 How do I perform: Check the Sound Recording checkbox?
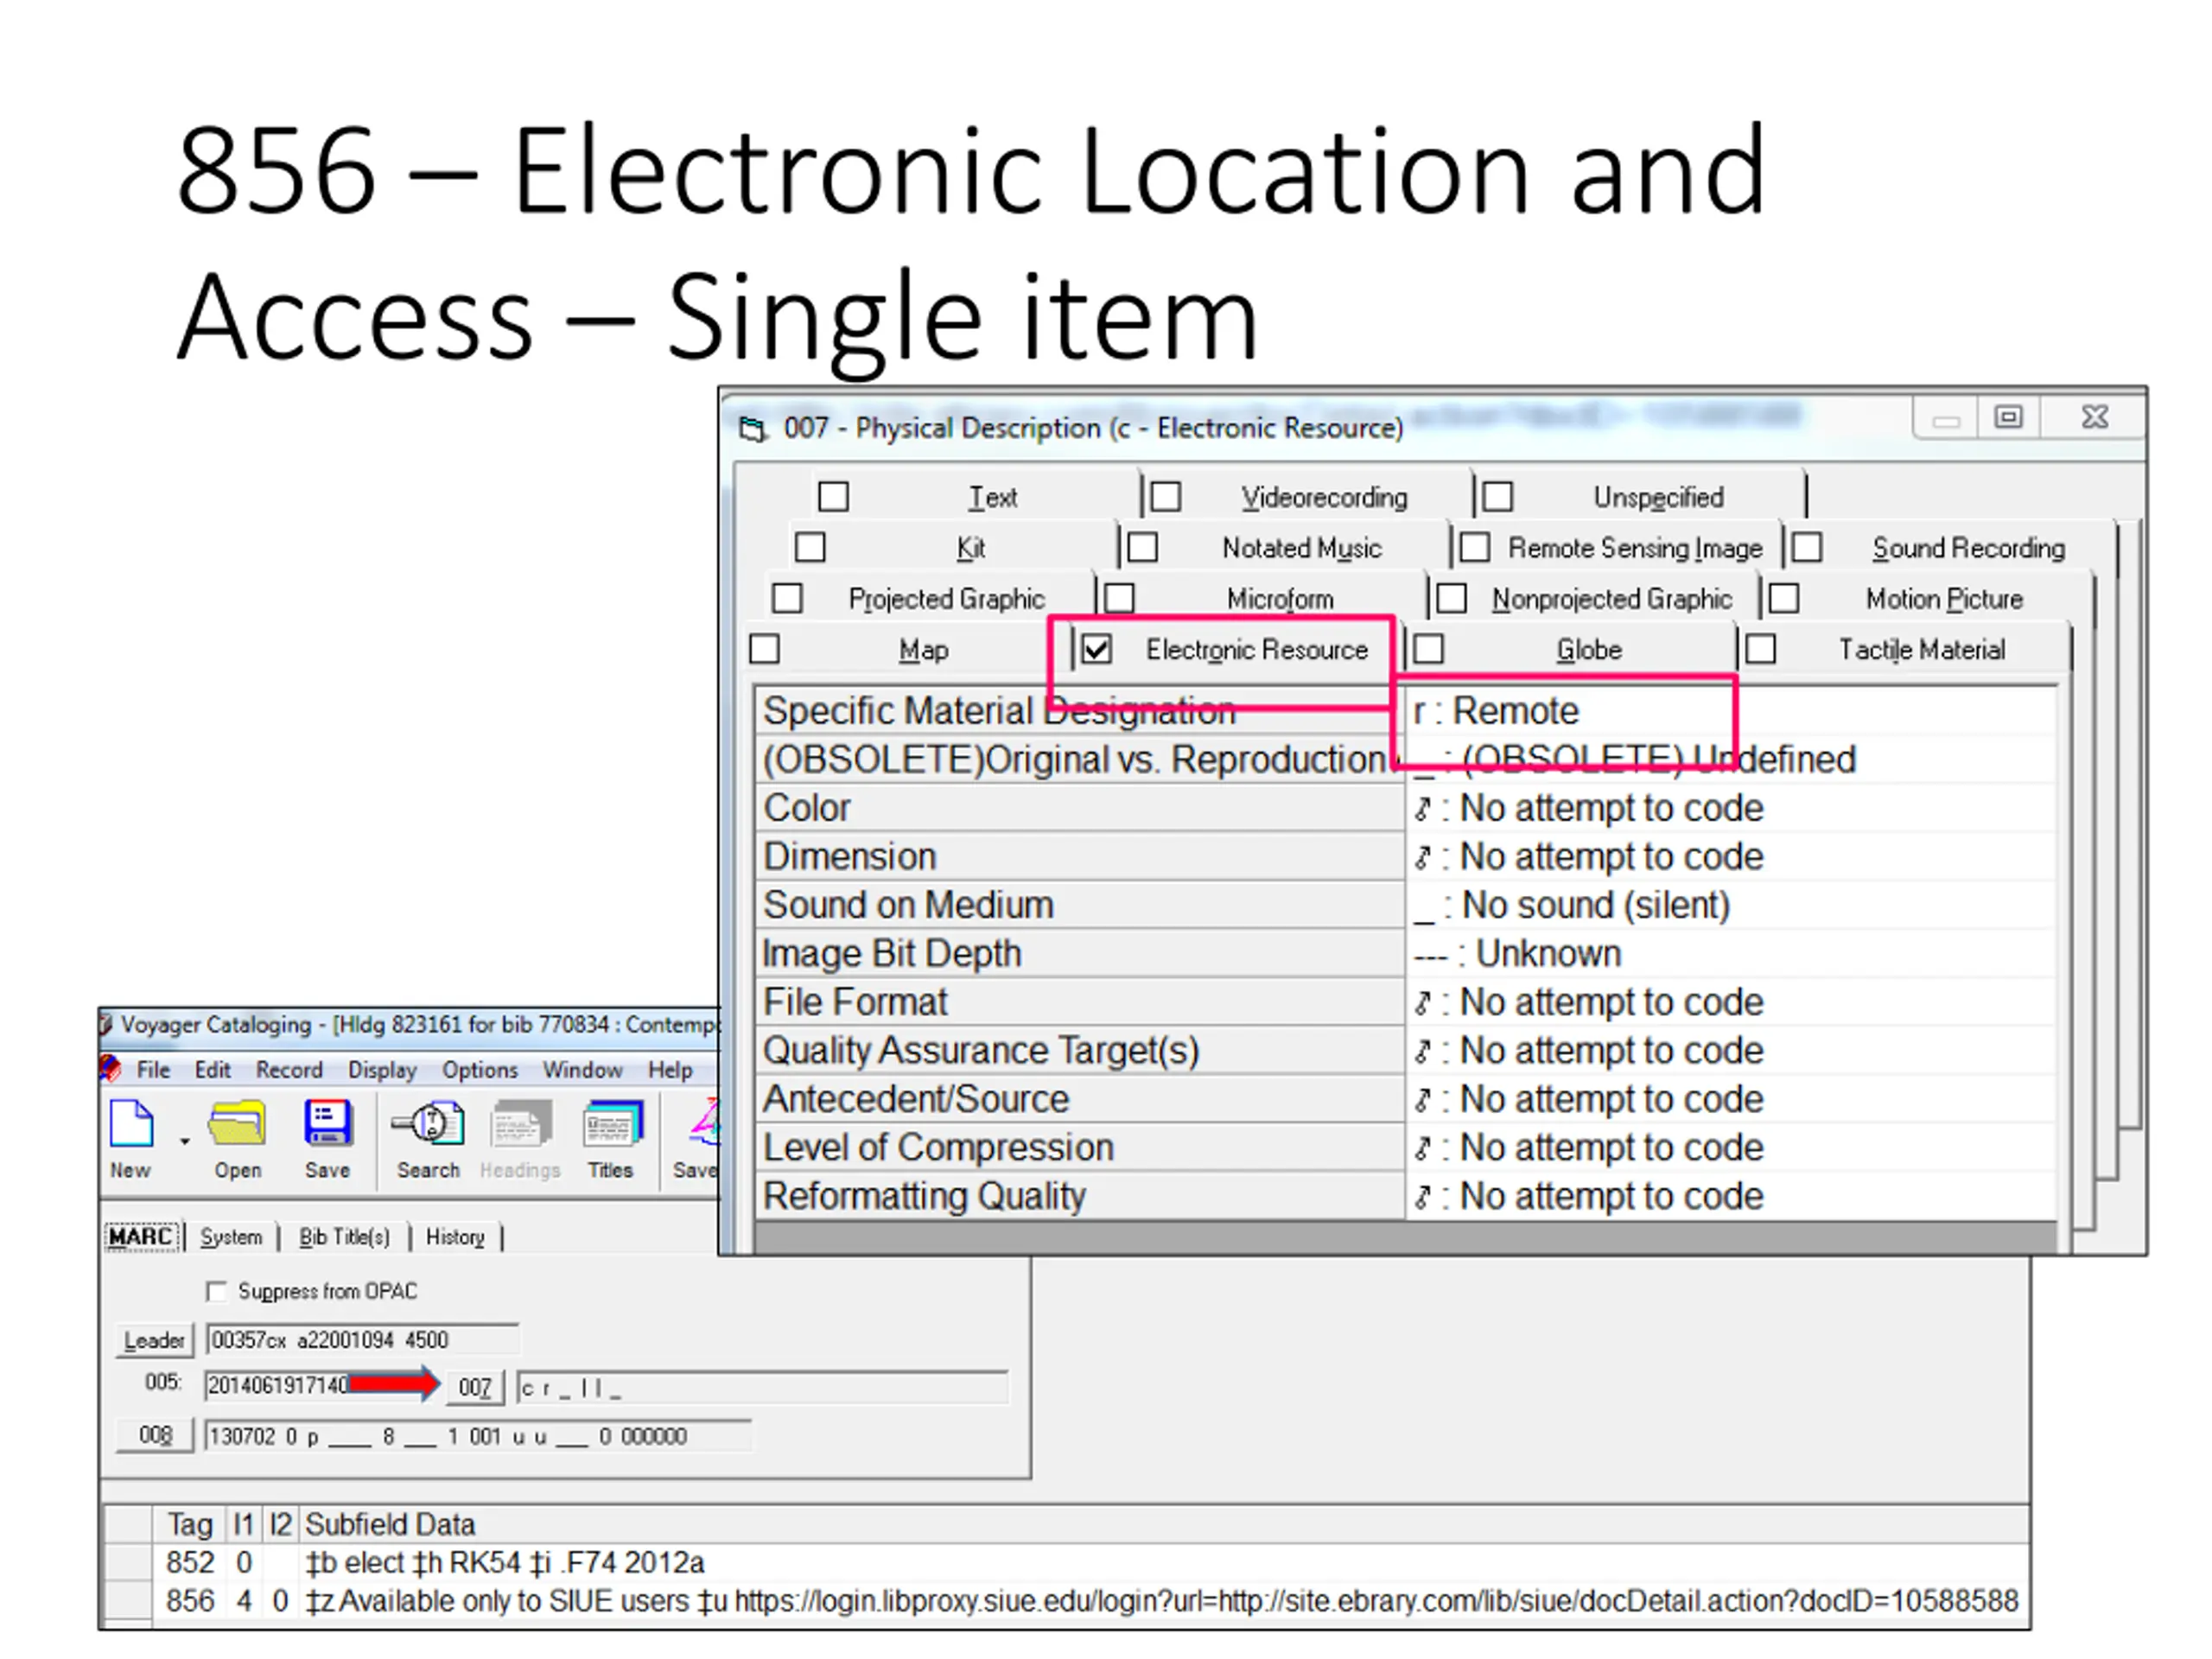(1806, 548)
